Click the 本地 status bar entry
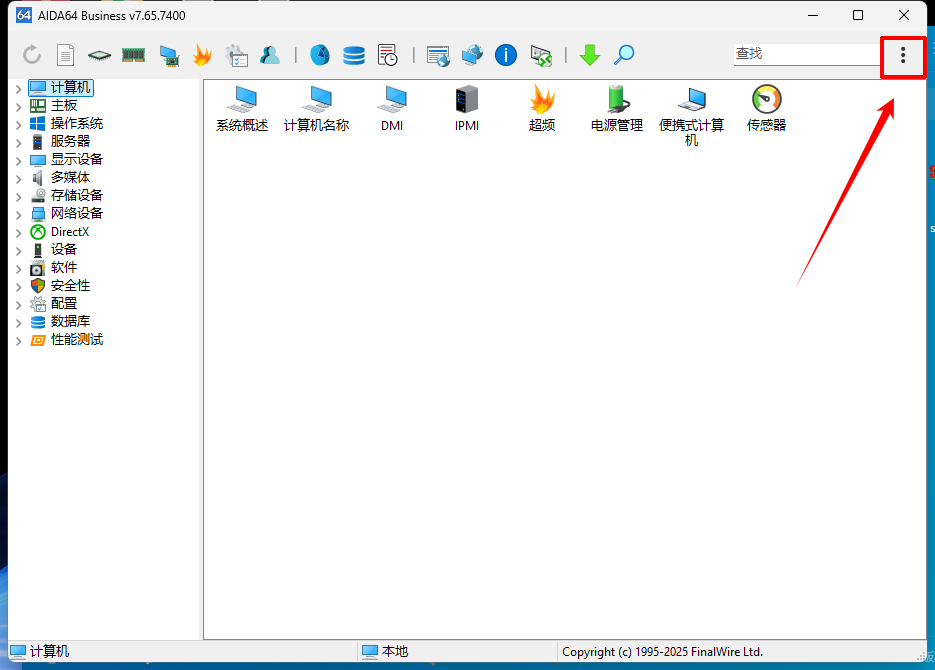The height and width of the screenshot is (670, 935). click(x=385, y=652)
